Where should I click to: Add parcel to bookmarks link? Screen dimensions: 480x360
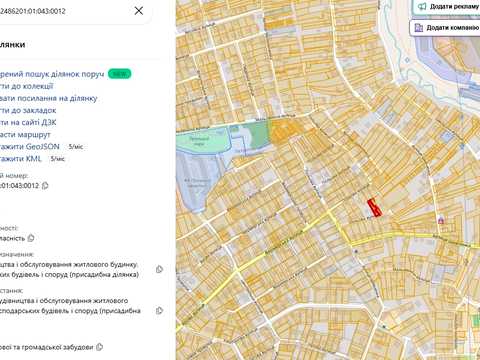(28, 110)
